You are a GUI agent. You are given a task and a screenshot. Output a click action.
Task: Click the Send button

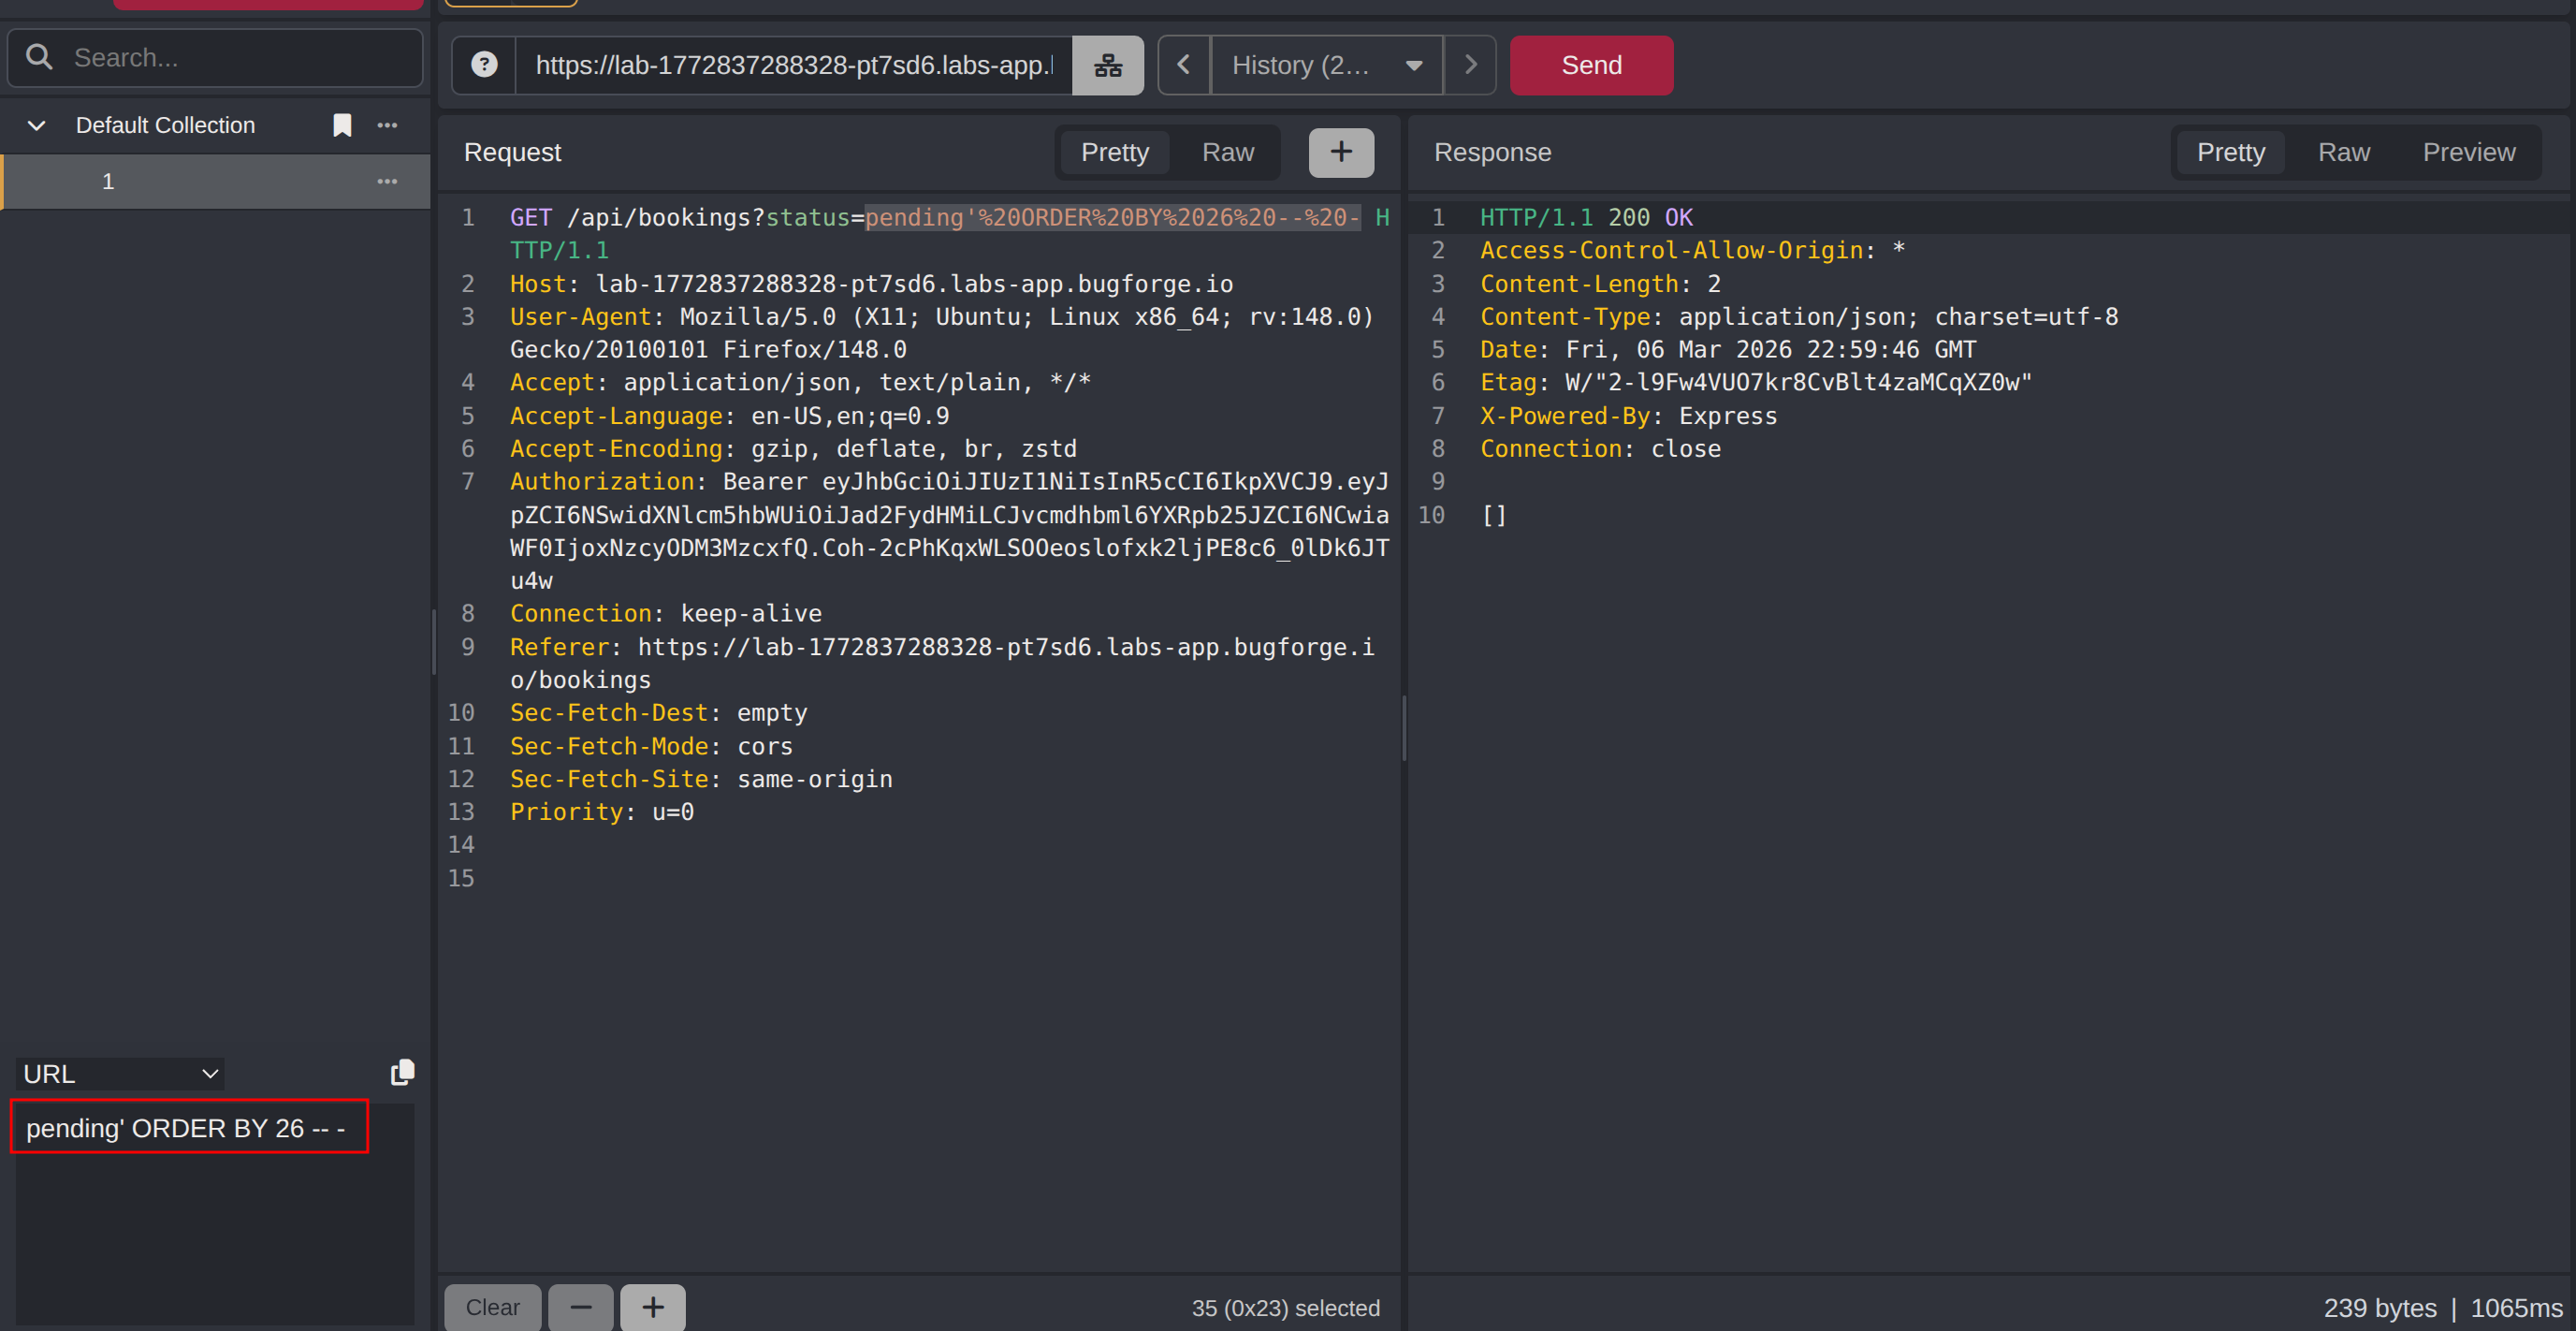(1590, 65)
